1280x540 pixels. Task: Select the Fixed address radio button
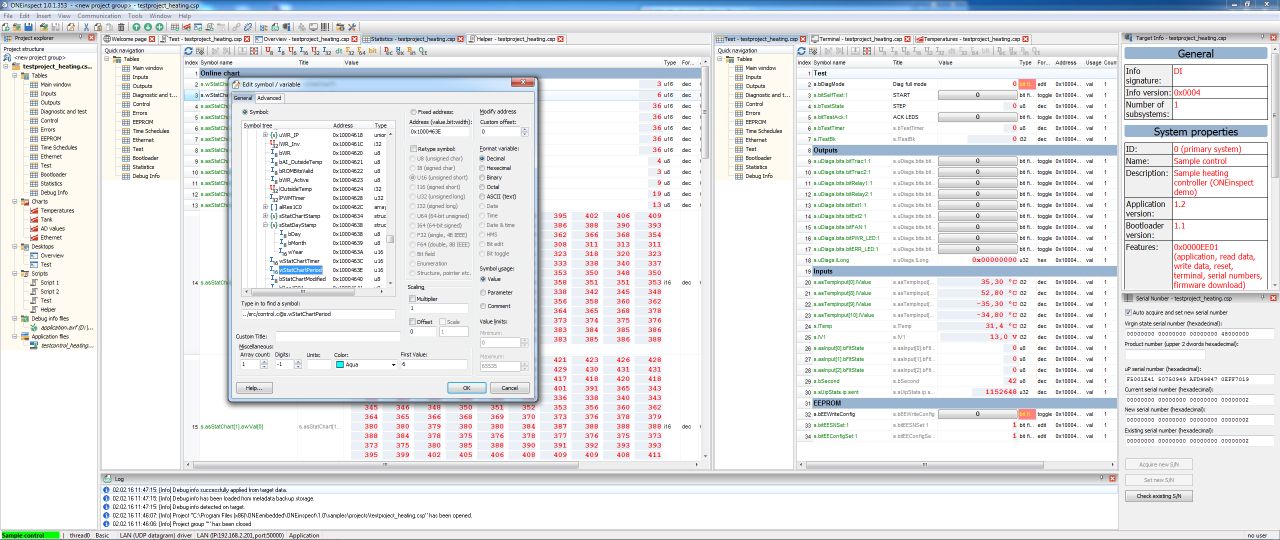tap(413, 112)
